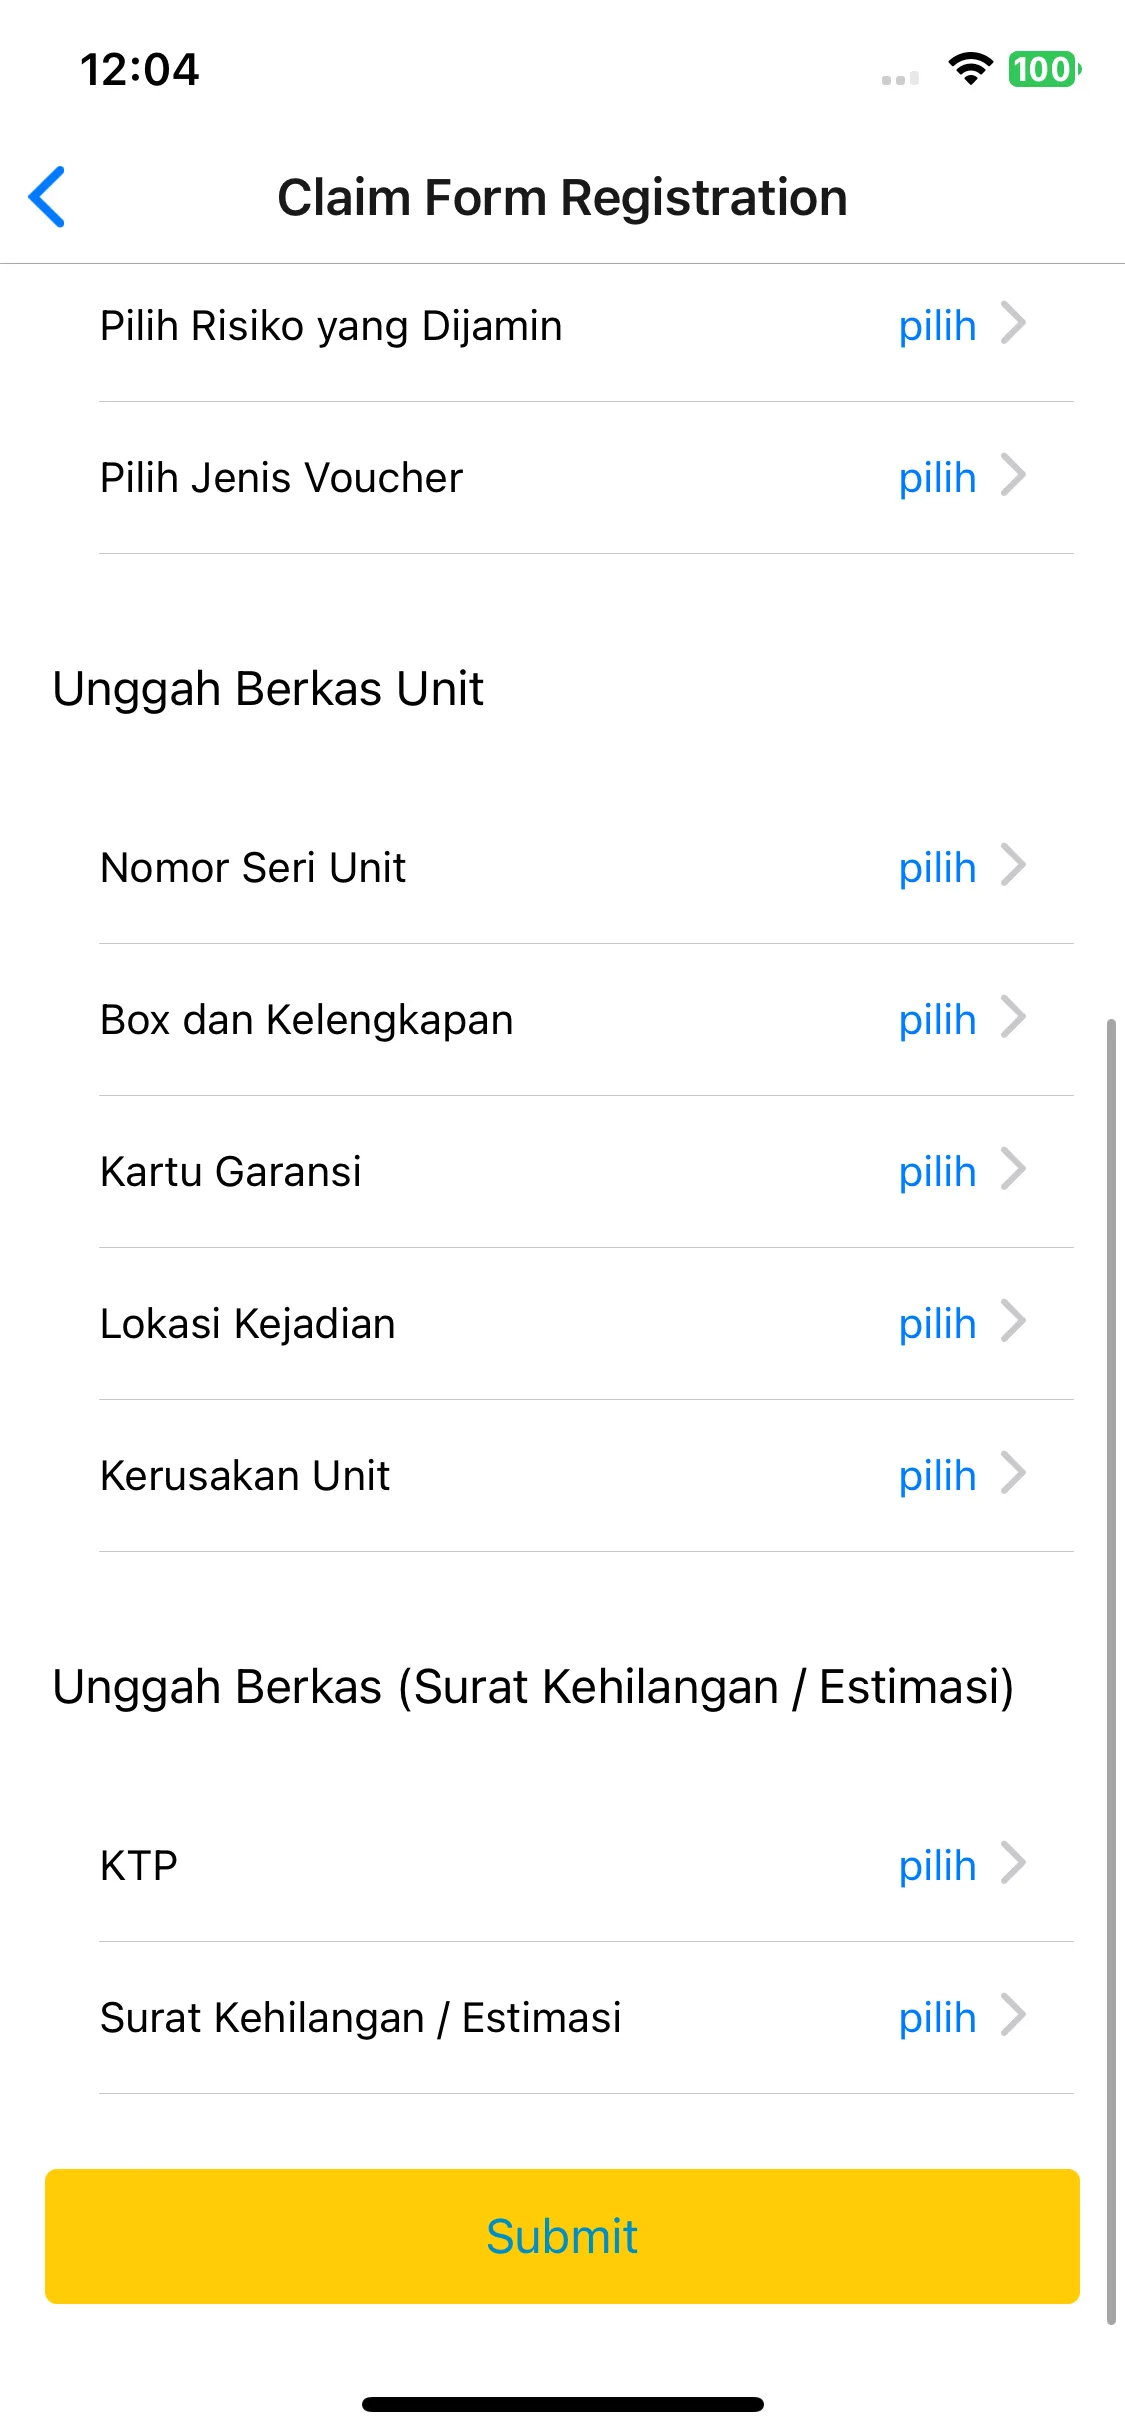
Task: Select pilih on the Kartu Garansi row
Action: tap(937, 1171)
